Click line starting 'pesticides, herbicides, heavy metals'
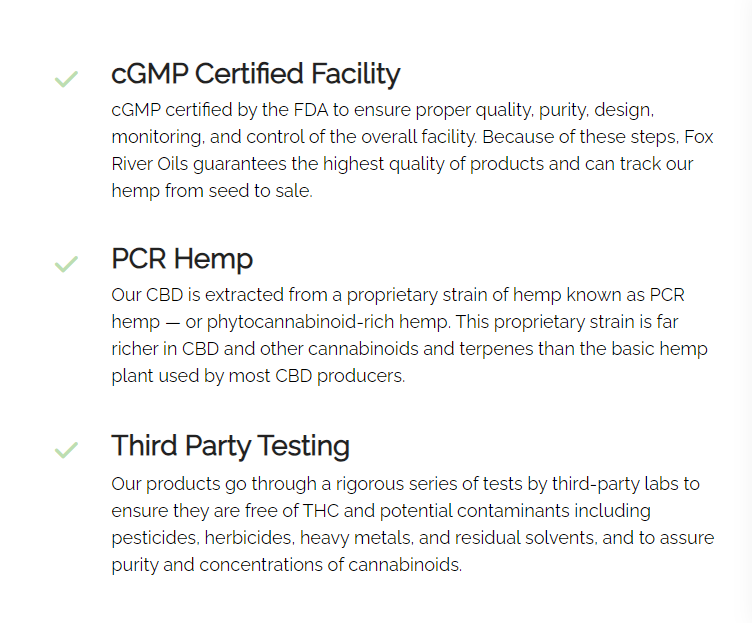 (x=413, y=538)
